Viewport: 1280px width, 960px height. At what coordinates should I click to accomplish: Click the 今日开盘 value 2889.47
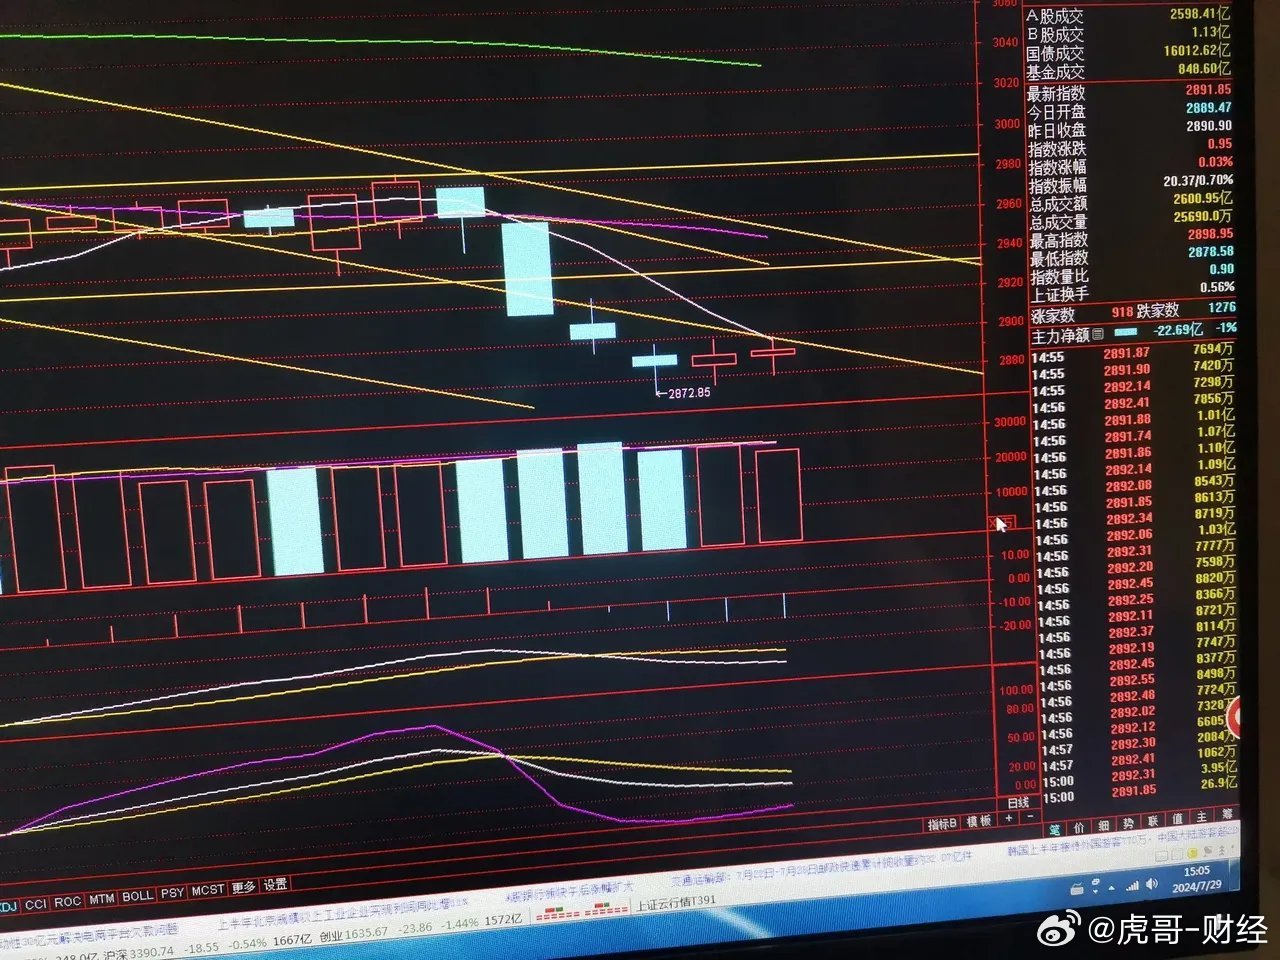(1209, 108)
